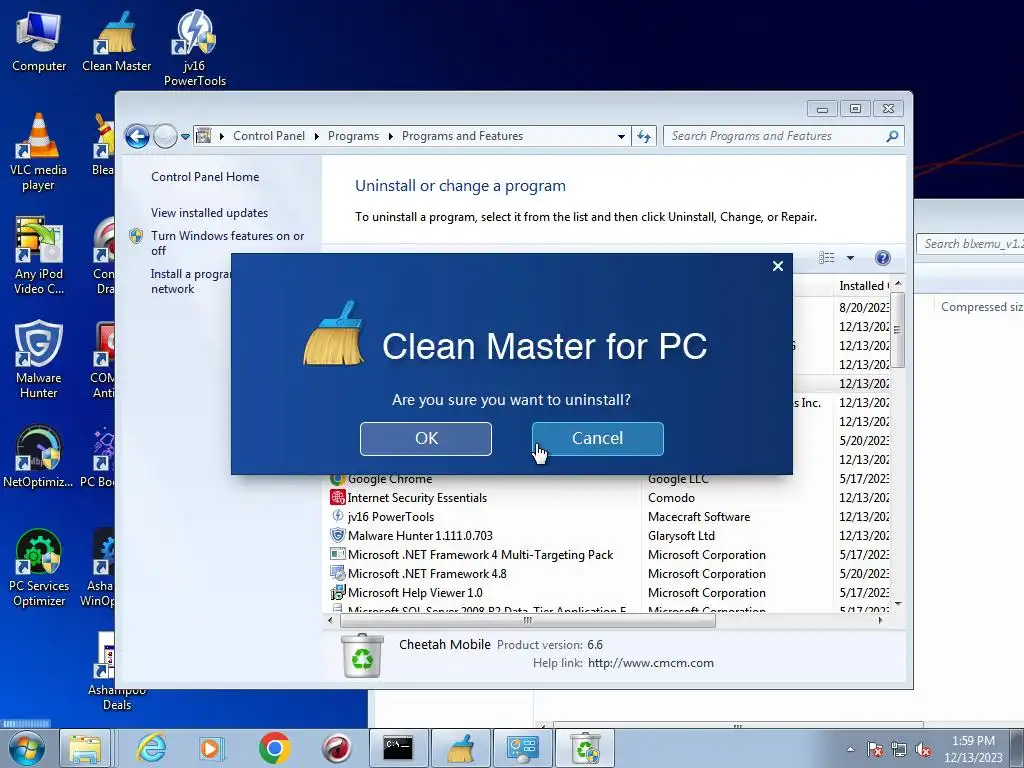Viewport: 1024px width, 768px height.
Task: Select Programs and Features breadcrumb segment
Action: tap(462, 136)
